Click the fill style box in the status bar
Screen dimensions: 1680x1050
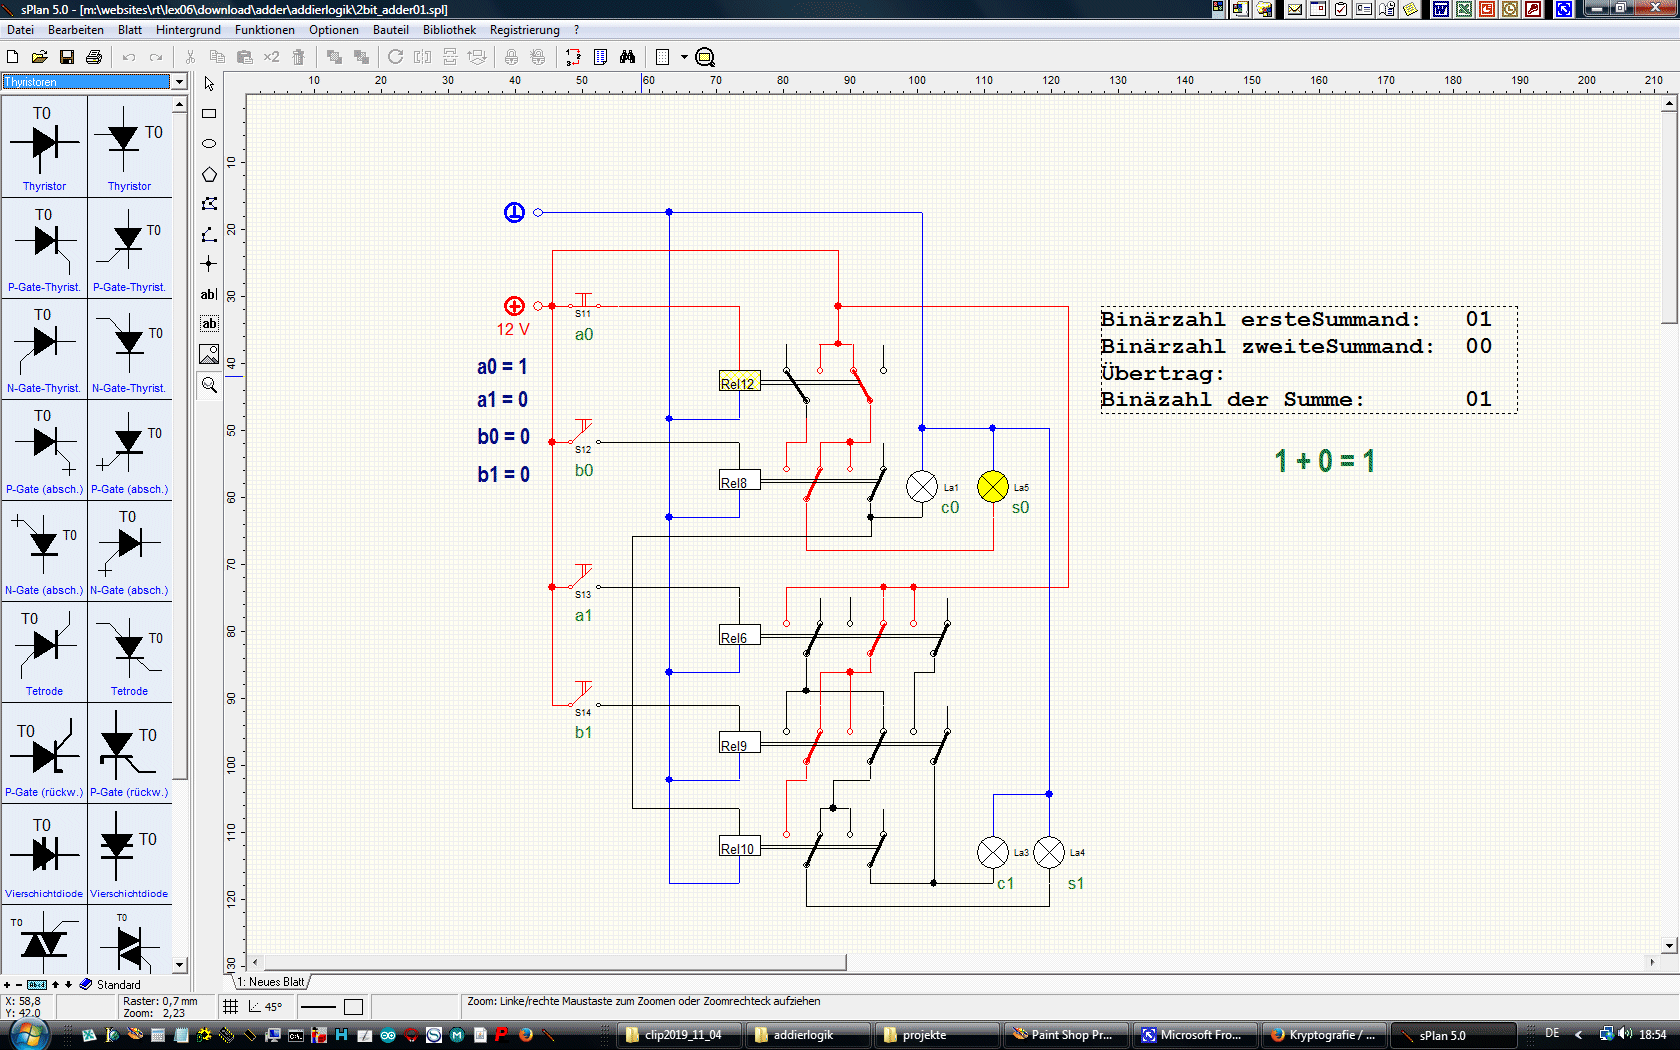(x=353, y=1007)
